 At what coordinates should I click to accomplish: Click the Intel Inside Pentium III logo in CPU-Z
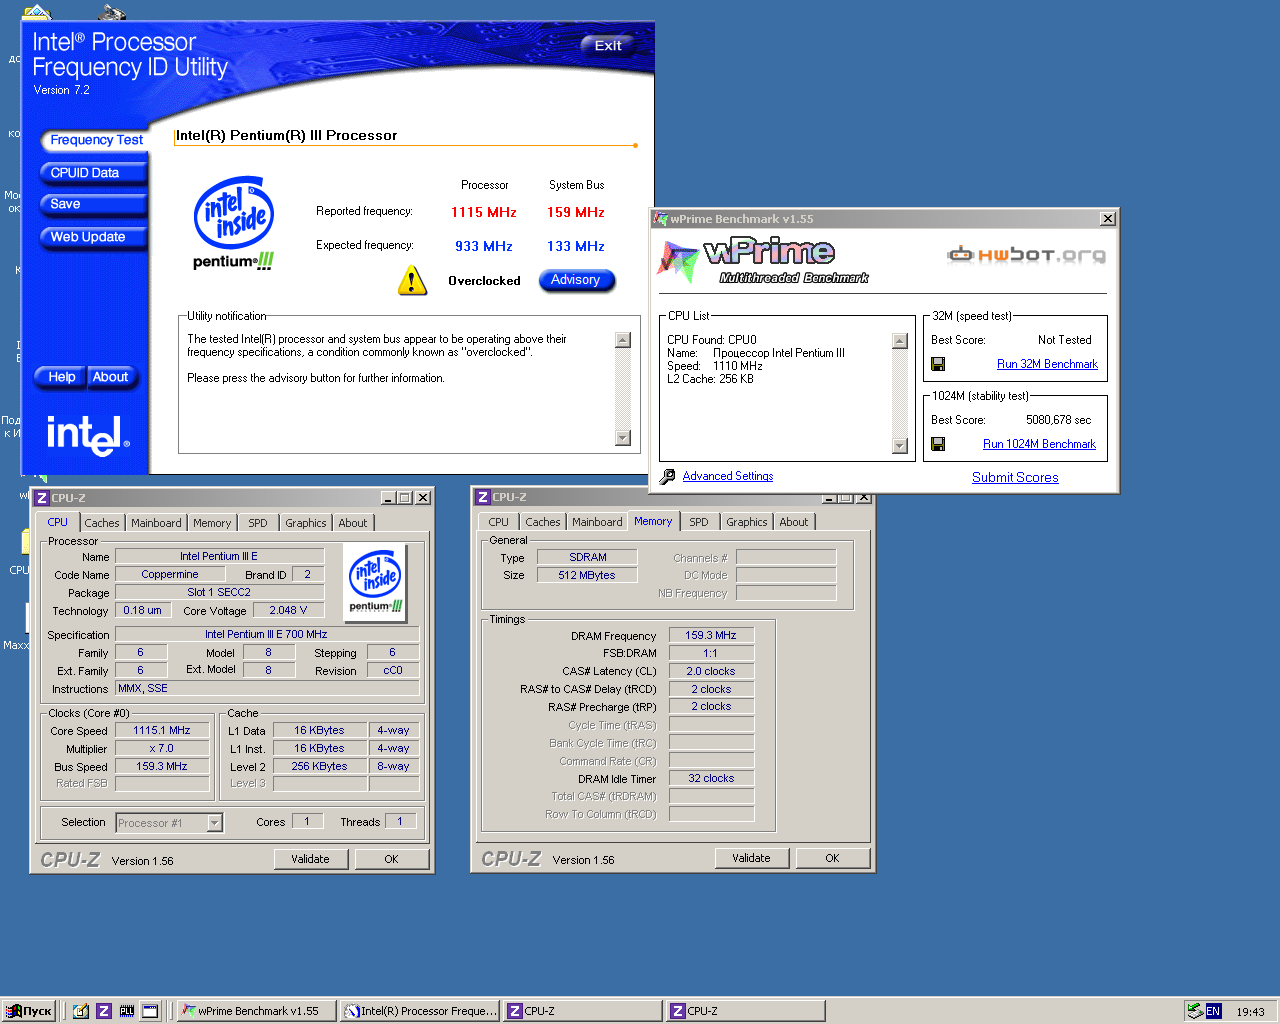(x=375, y=582)
